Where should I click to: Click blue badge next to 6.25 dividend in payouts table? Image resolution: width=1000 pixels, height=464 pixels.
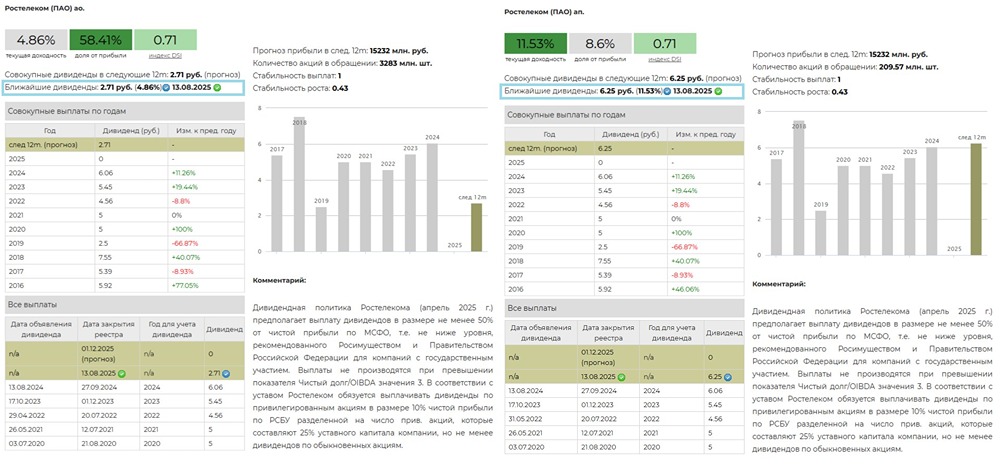(726, 377)
